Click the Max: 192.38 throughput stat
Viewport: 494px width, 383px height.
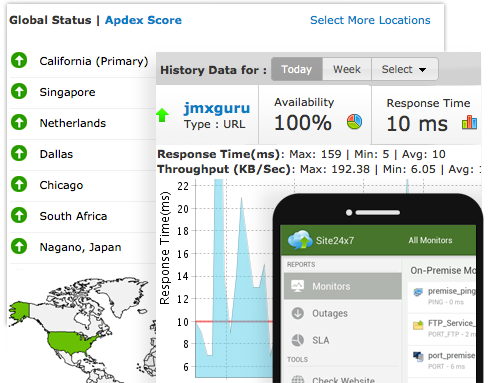pos(335,169)
